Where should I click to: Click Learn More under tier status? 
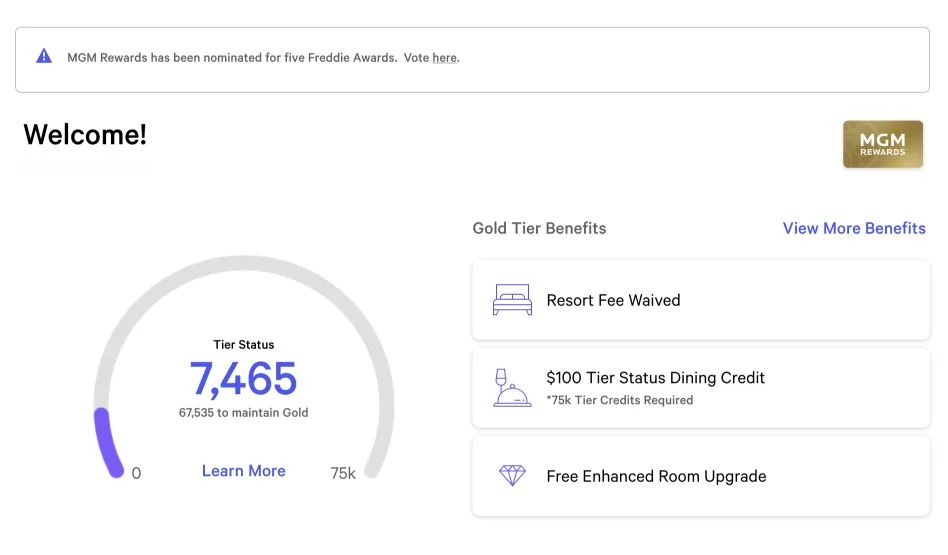click(244, 471)
